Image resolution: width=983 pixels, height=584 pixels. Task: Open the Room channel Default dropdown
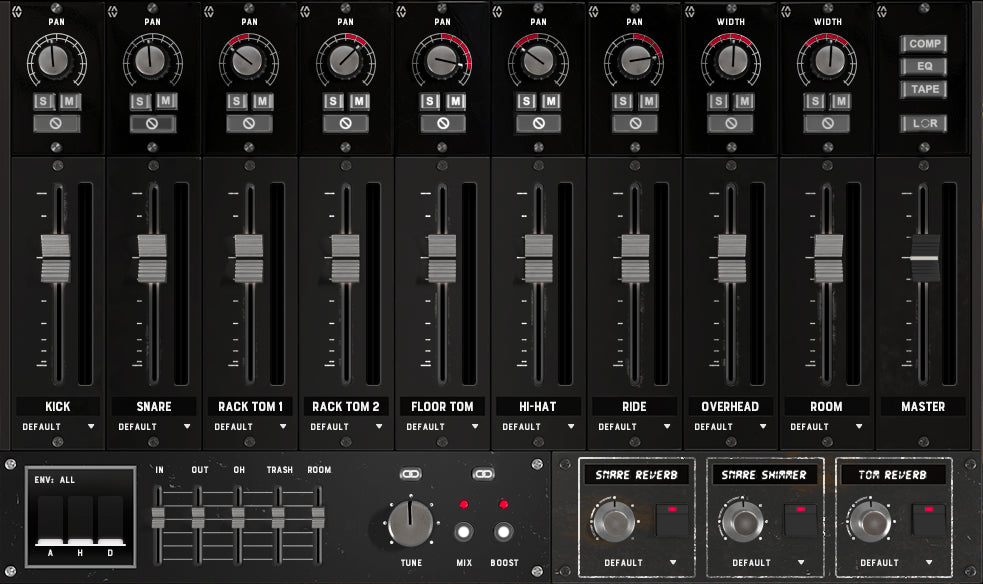826,427
